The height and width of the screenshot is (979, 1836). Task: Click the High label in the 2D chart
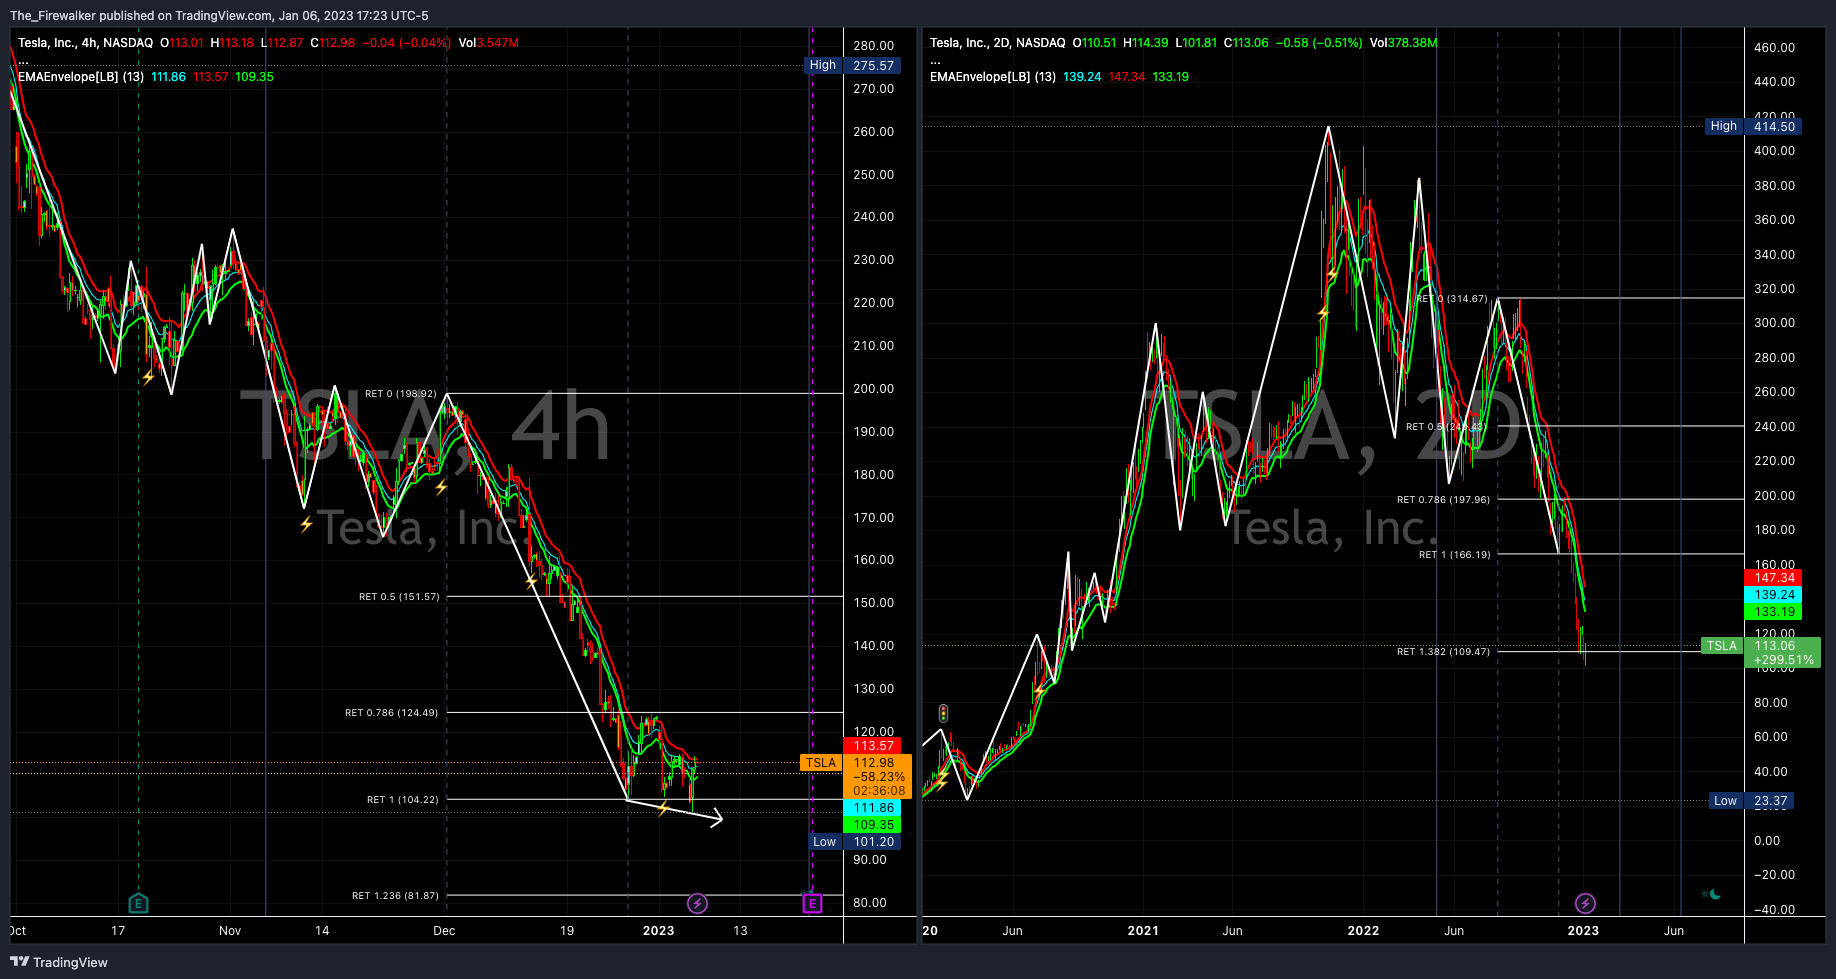tap(1723, 126)
